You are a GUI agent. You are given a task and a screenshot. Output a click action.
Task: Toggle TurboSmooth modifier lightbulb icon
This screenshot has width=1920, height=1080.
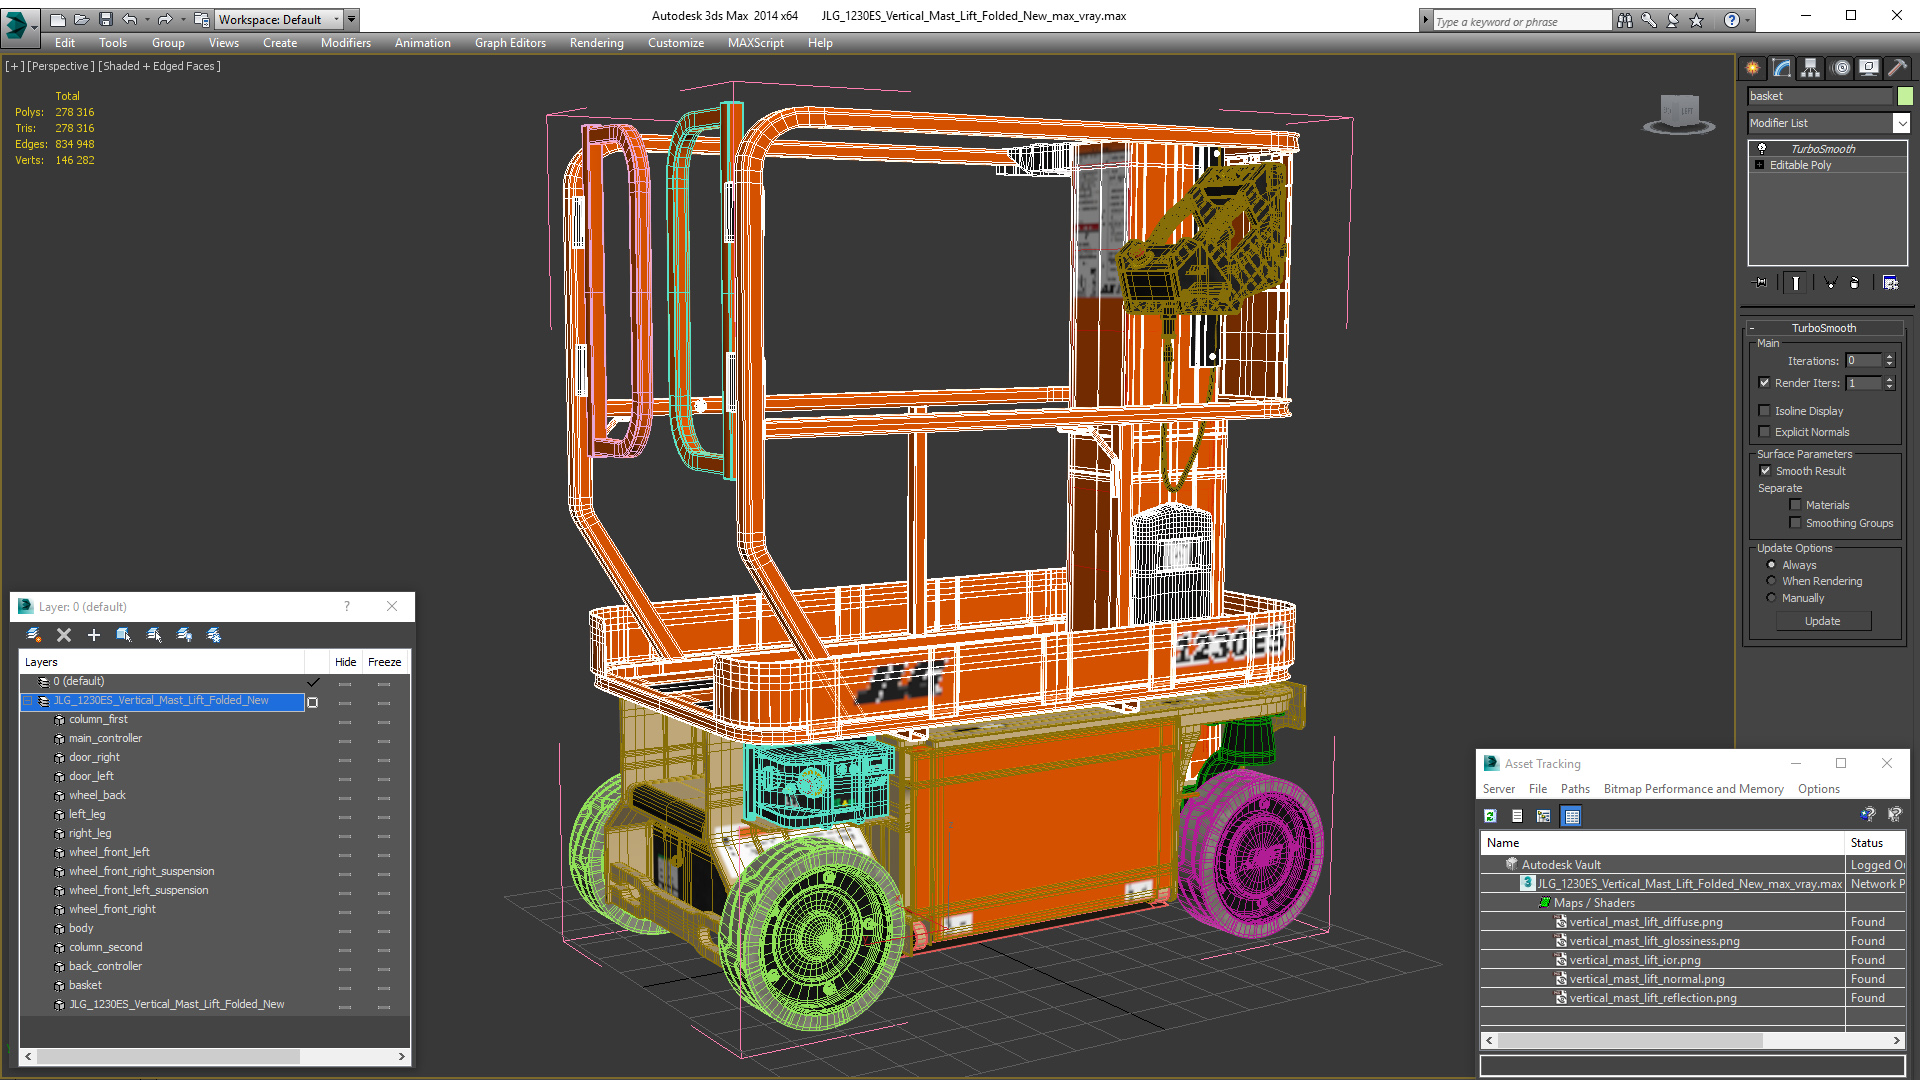[1762, 148]
